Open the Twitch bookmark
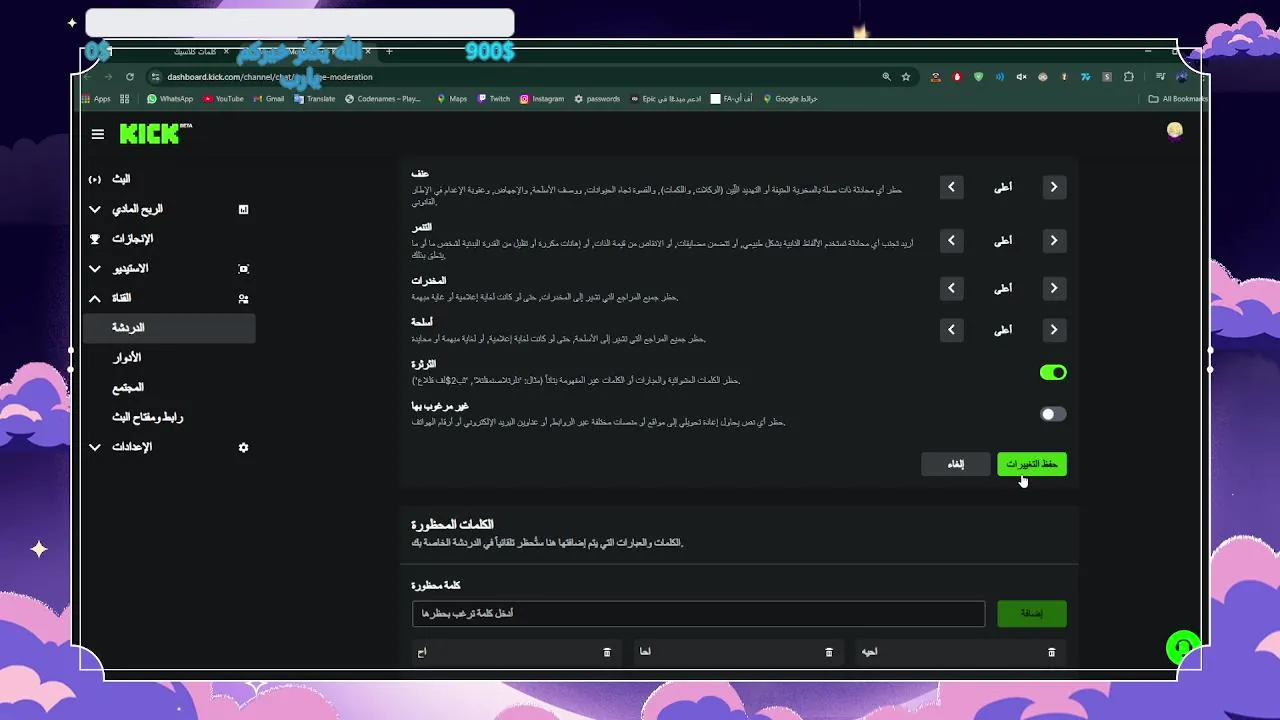This screenshot has height=720, width=1280. coord(494,99)
